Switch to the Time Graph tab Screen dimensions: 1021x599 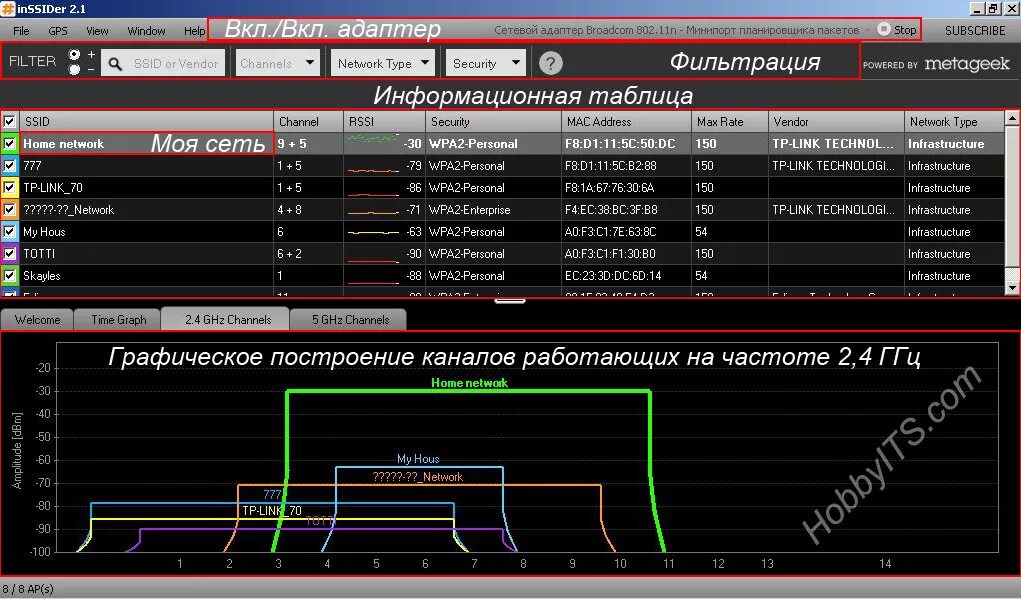[x=119, y=320]
